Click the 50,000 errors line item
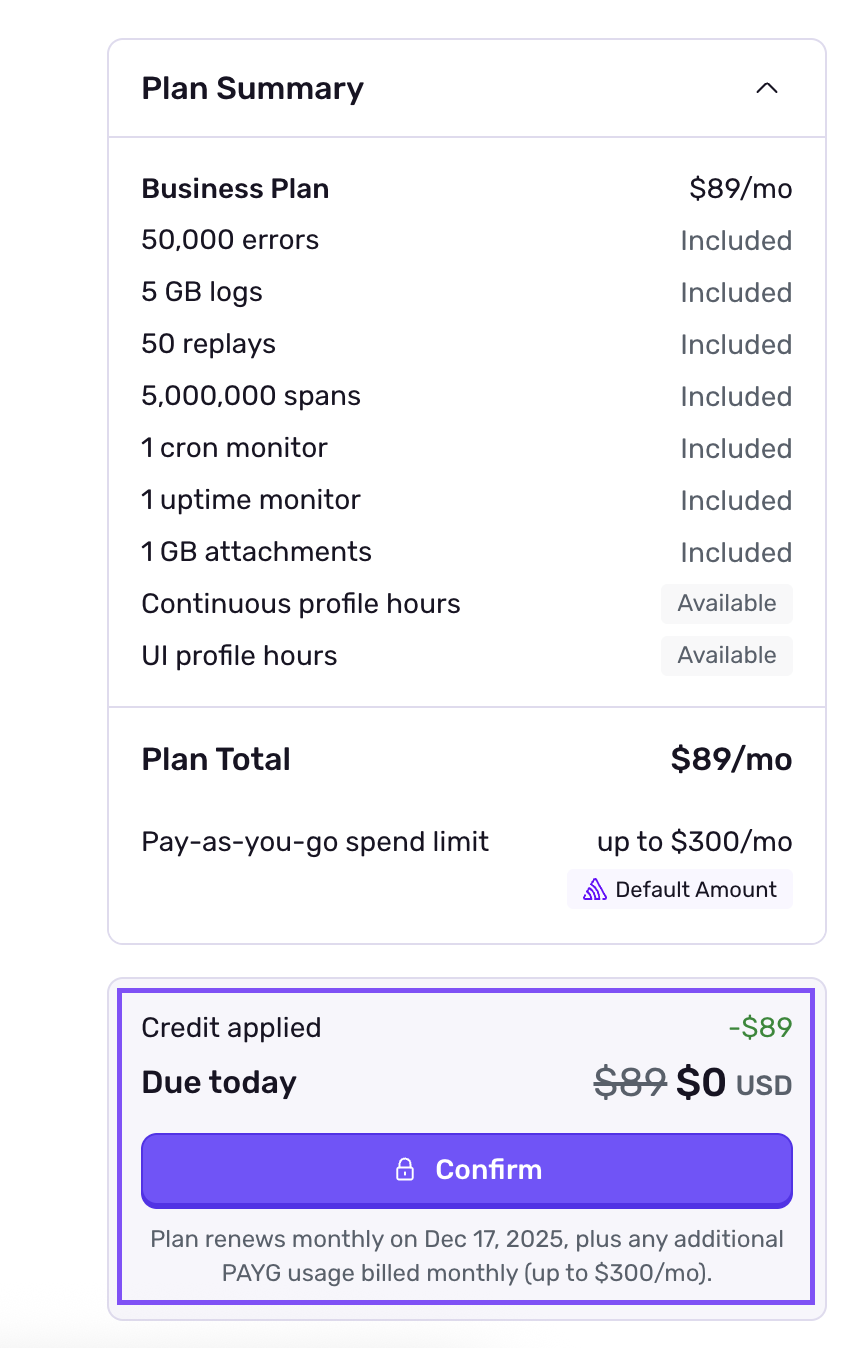The height and width of the screenshot is (1348, 862). click(230, 240)
